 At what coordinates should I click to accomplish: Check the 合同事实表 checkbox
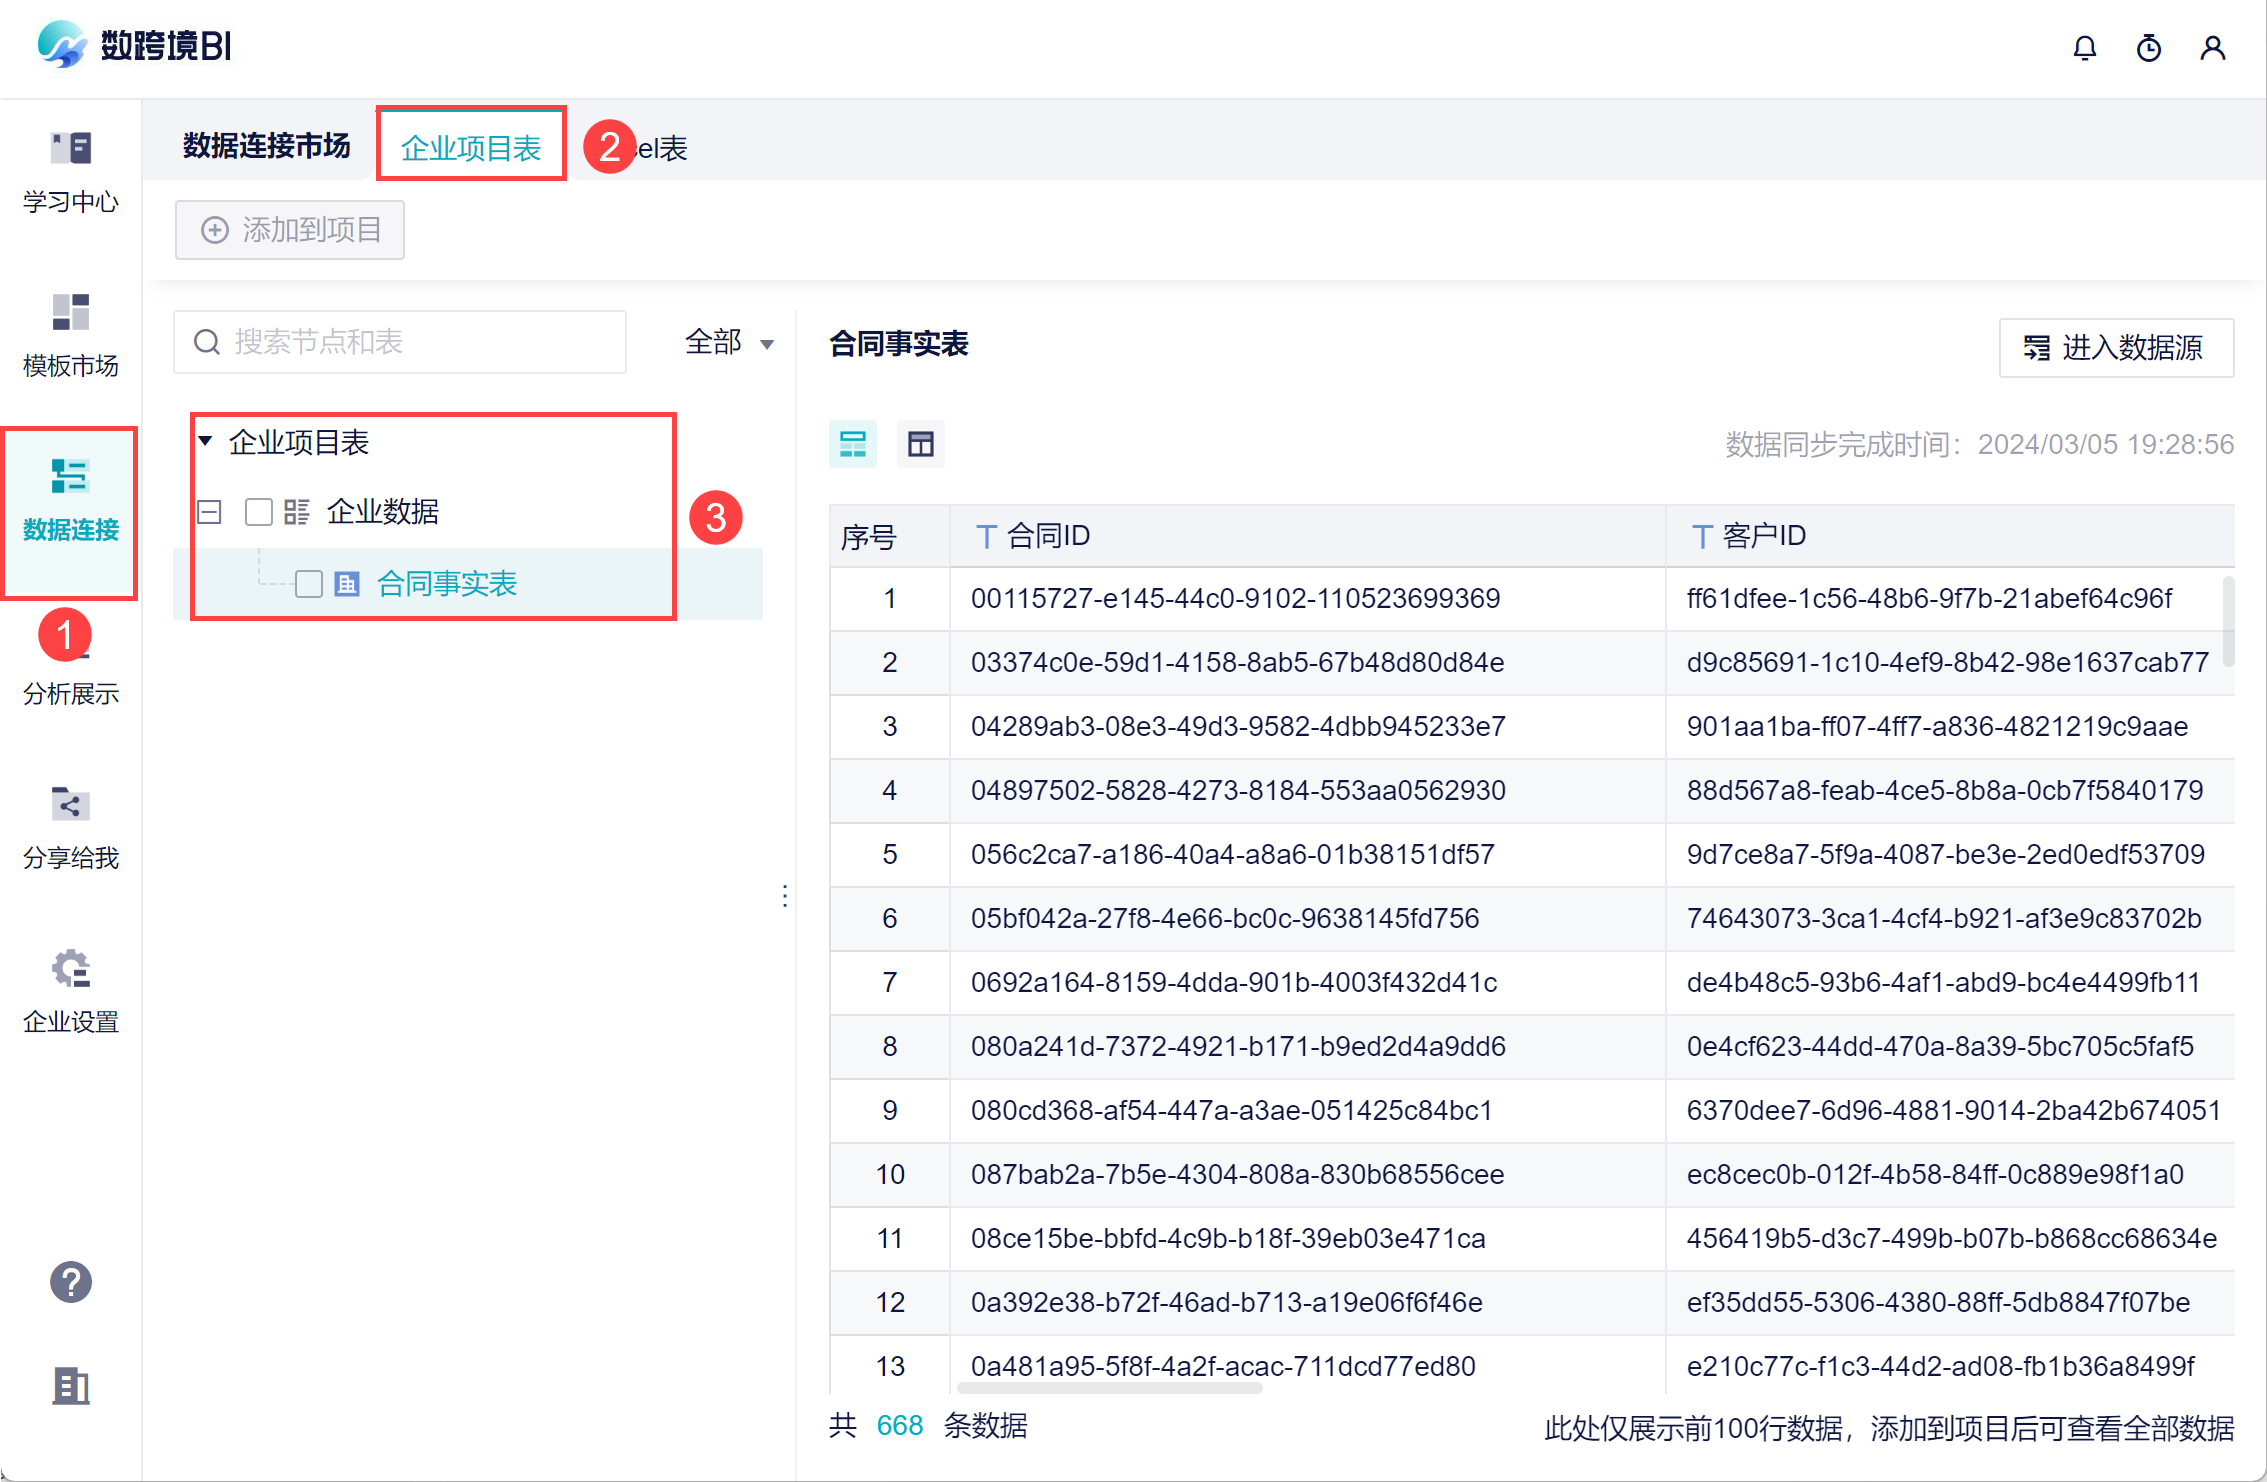point(309,584)
